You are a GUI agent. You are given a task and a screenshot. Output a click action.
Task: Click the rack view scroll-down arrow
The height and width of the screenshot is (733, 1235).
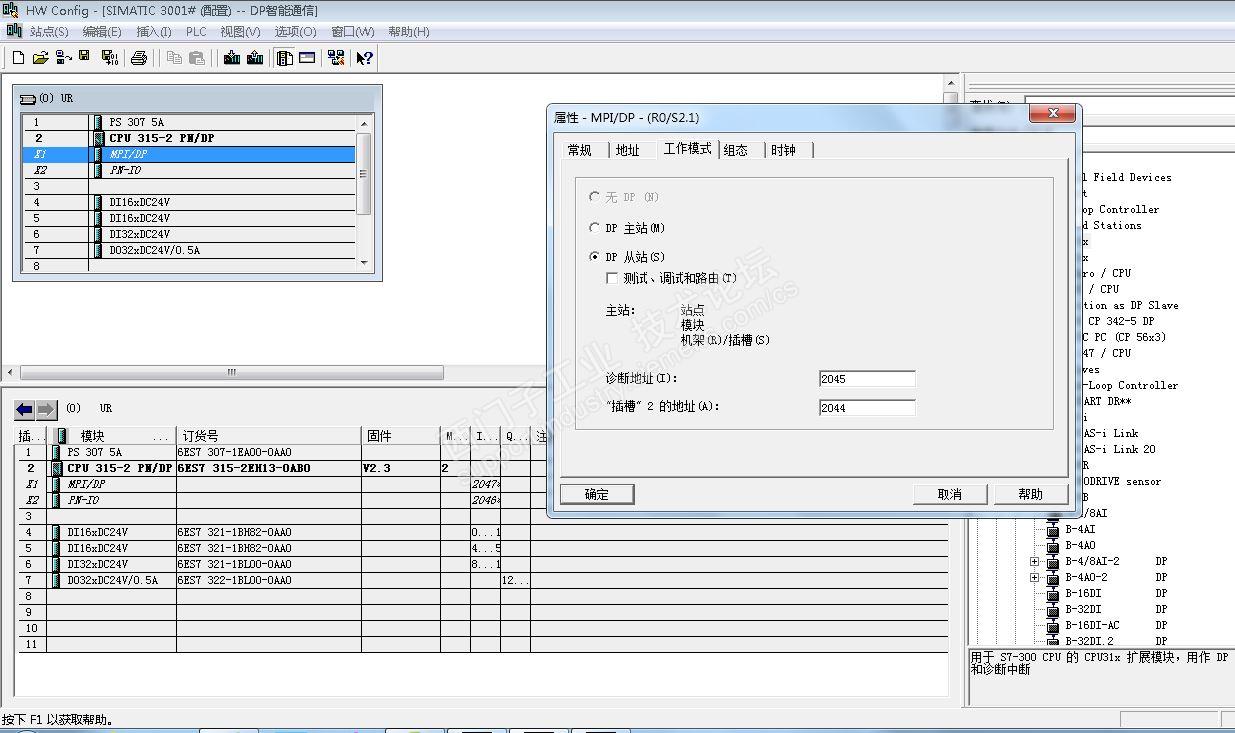364,263
